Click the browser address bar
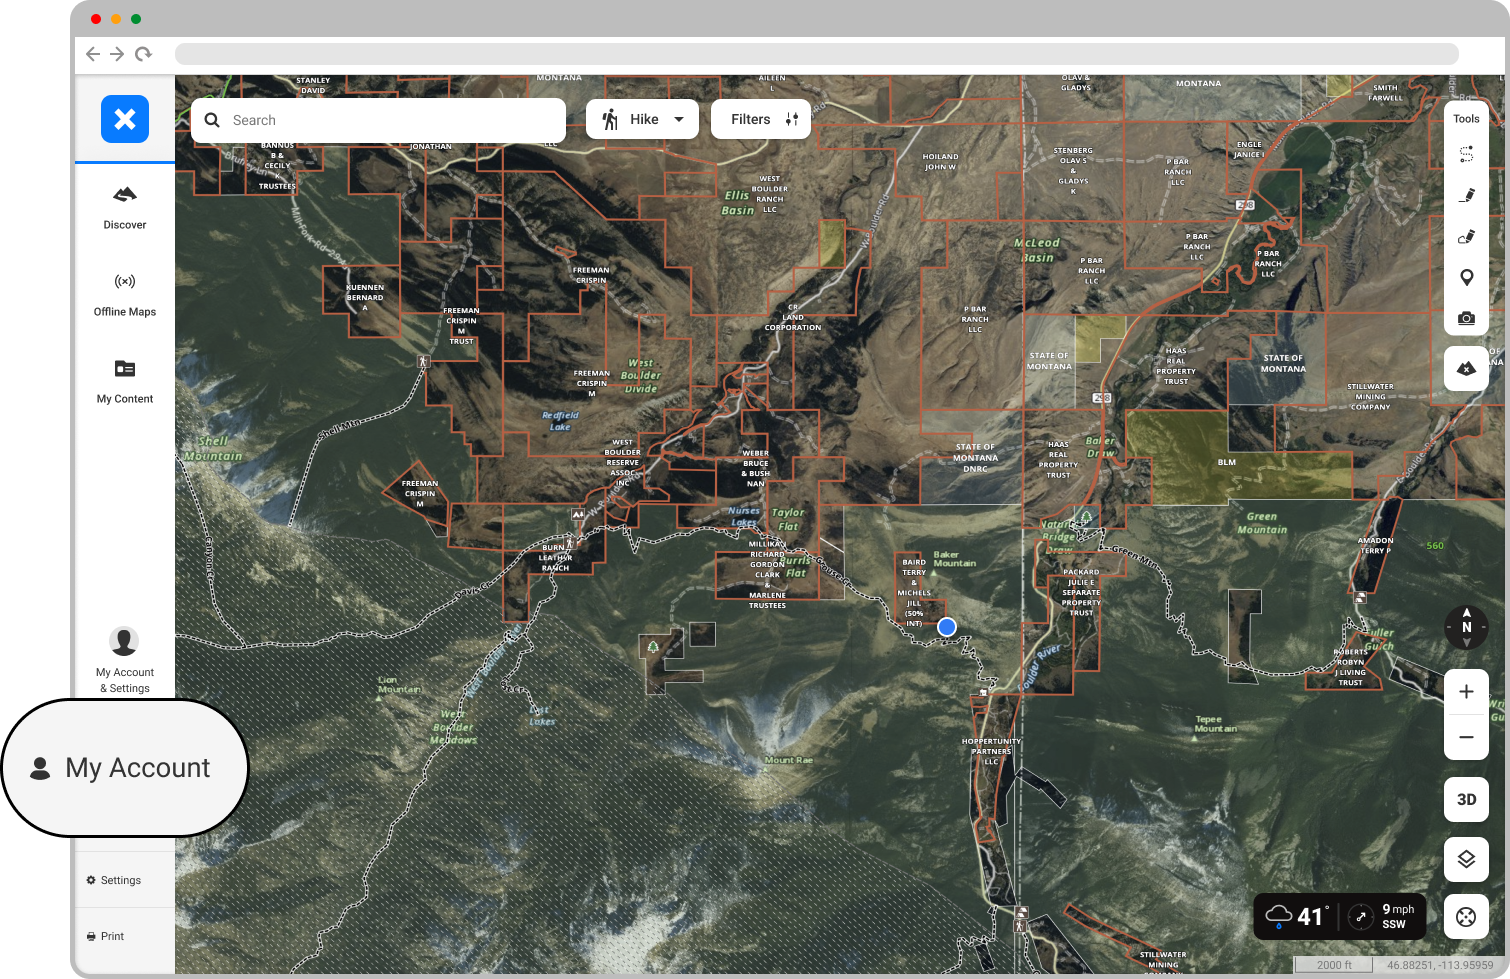1510x979 pixels. click(816, 54)
